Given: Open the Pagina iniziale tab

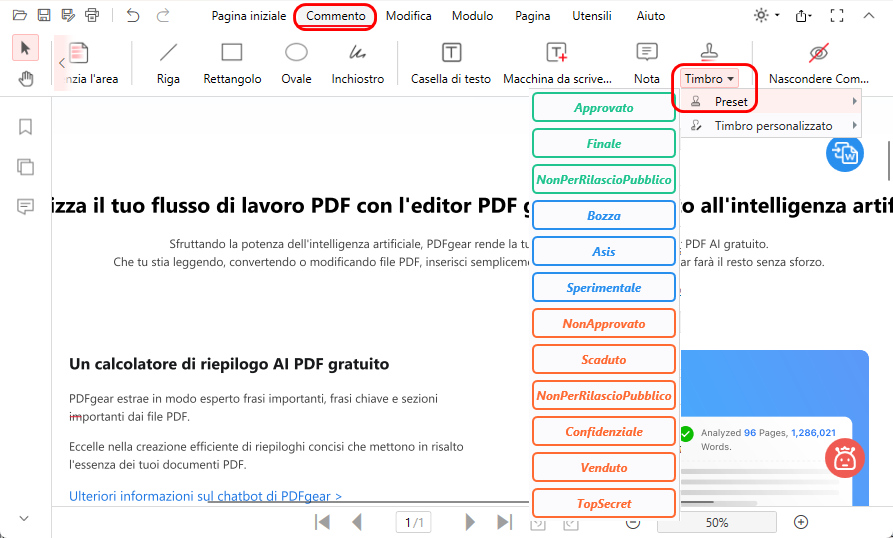Looking at the screenshot, I should coord(249,16).
